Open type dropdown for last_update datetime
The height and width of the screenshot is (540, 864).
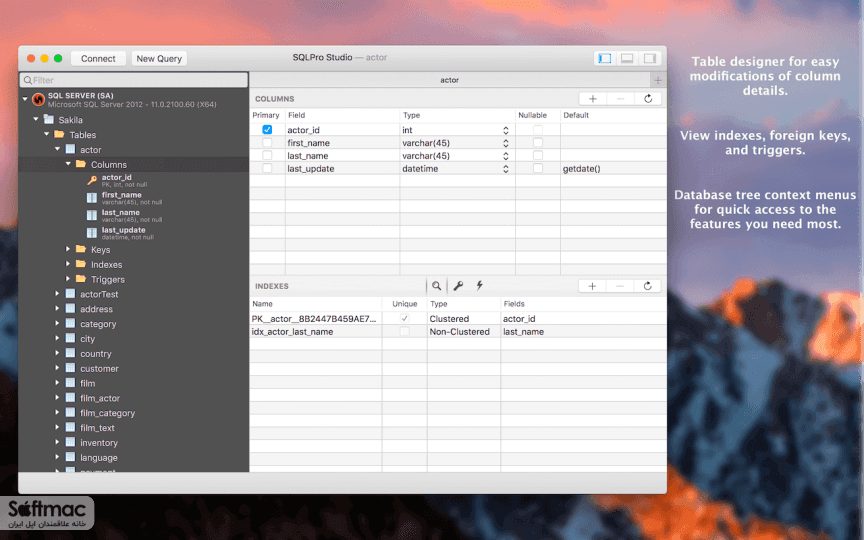point(505,169)
